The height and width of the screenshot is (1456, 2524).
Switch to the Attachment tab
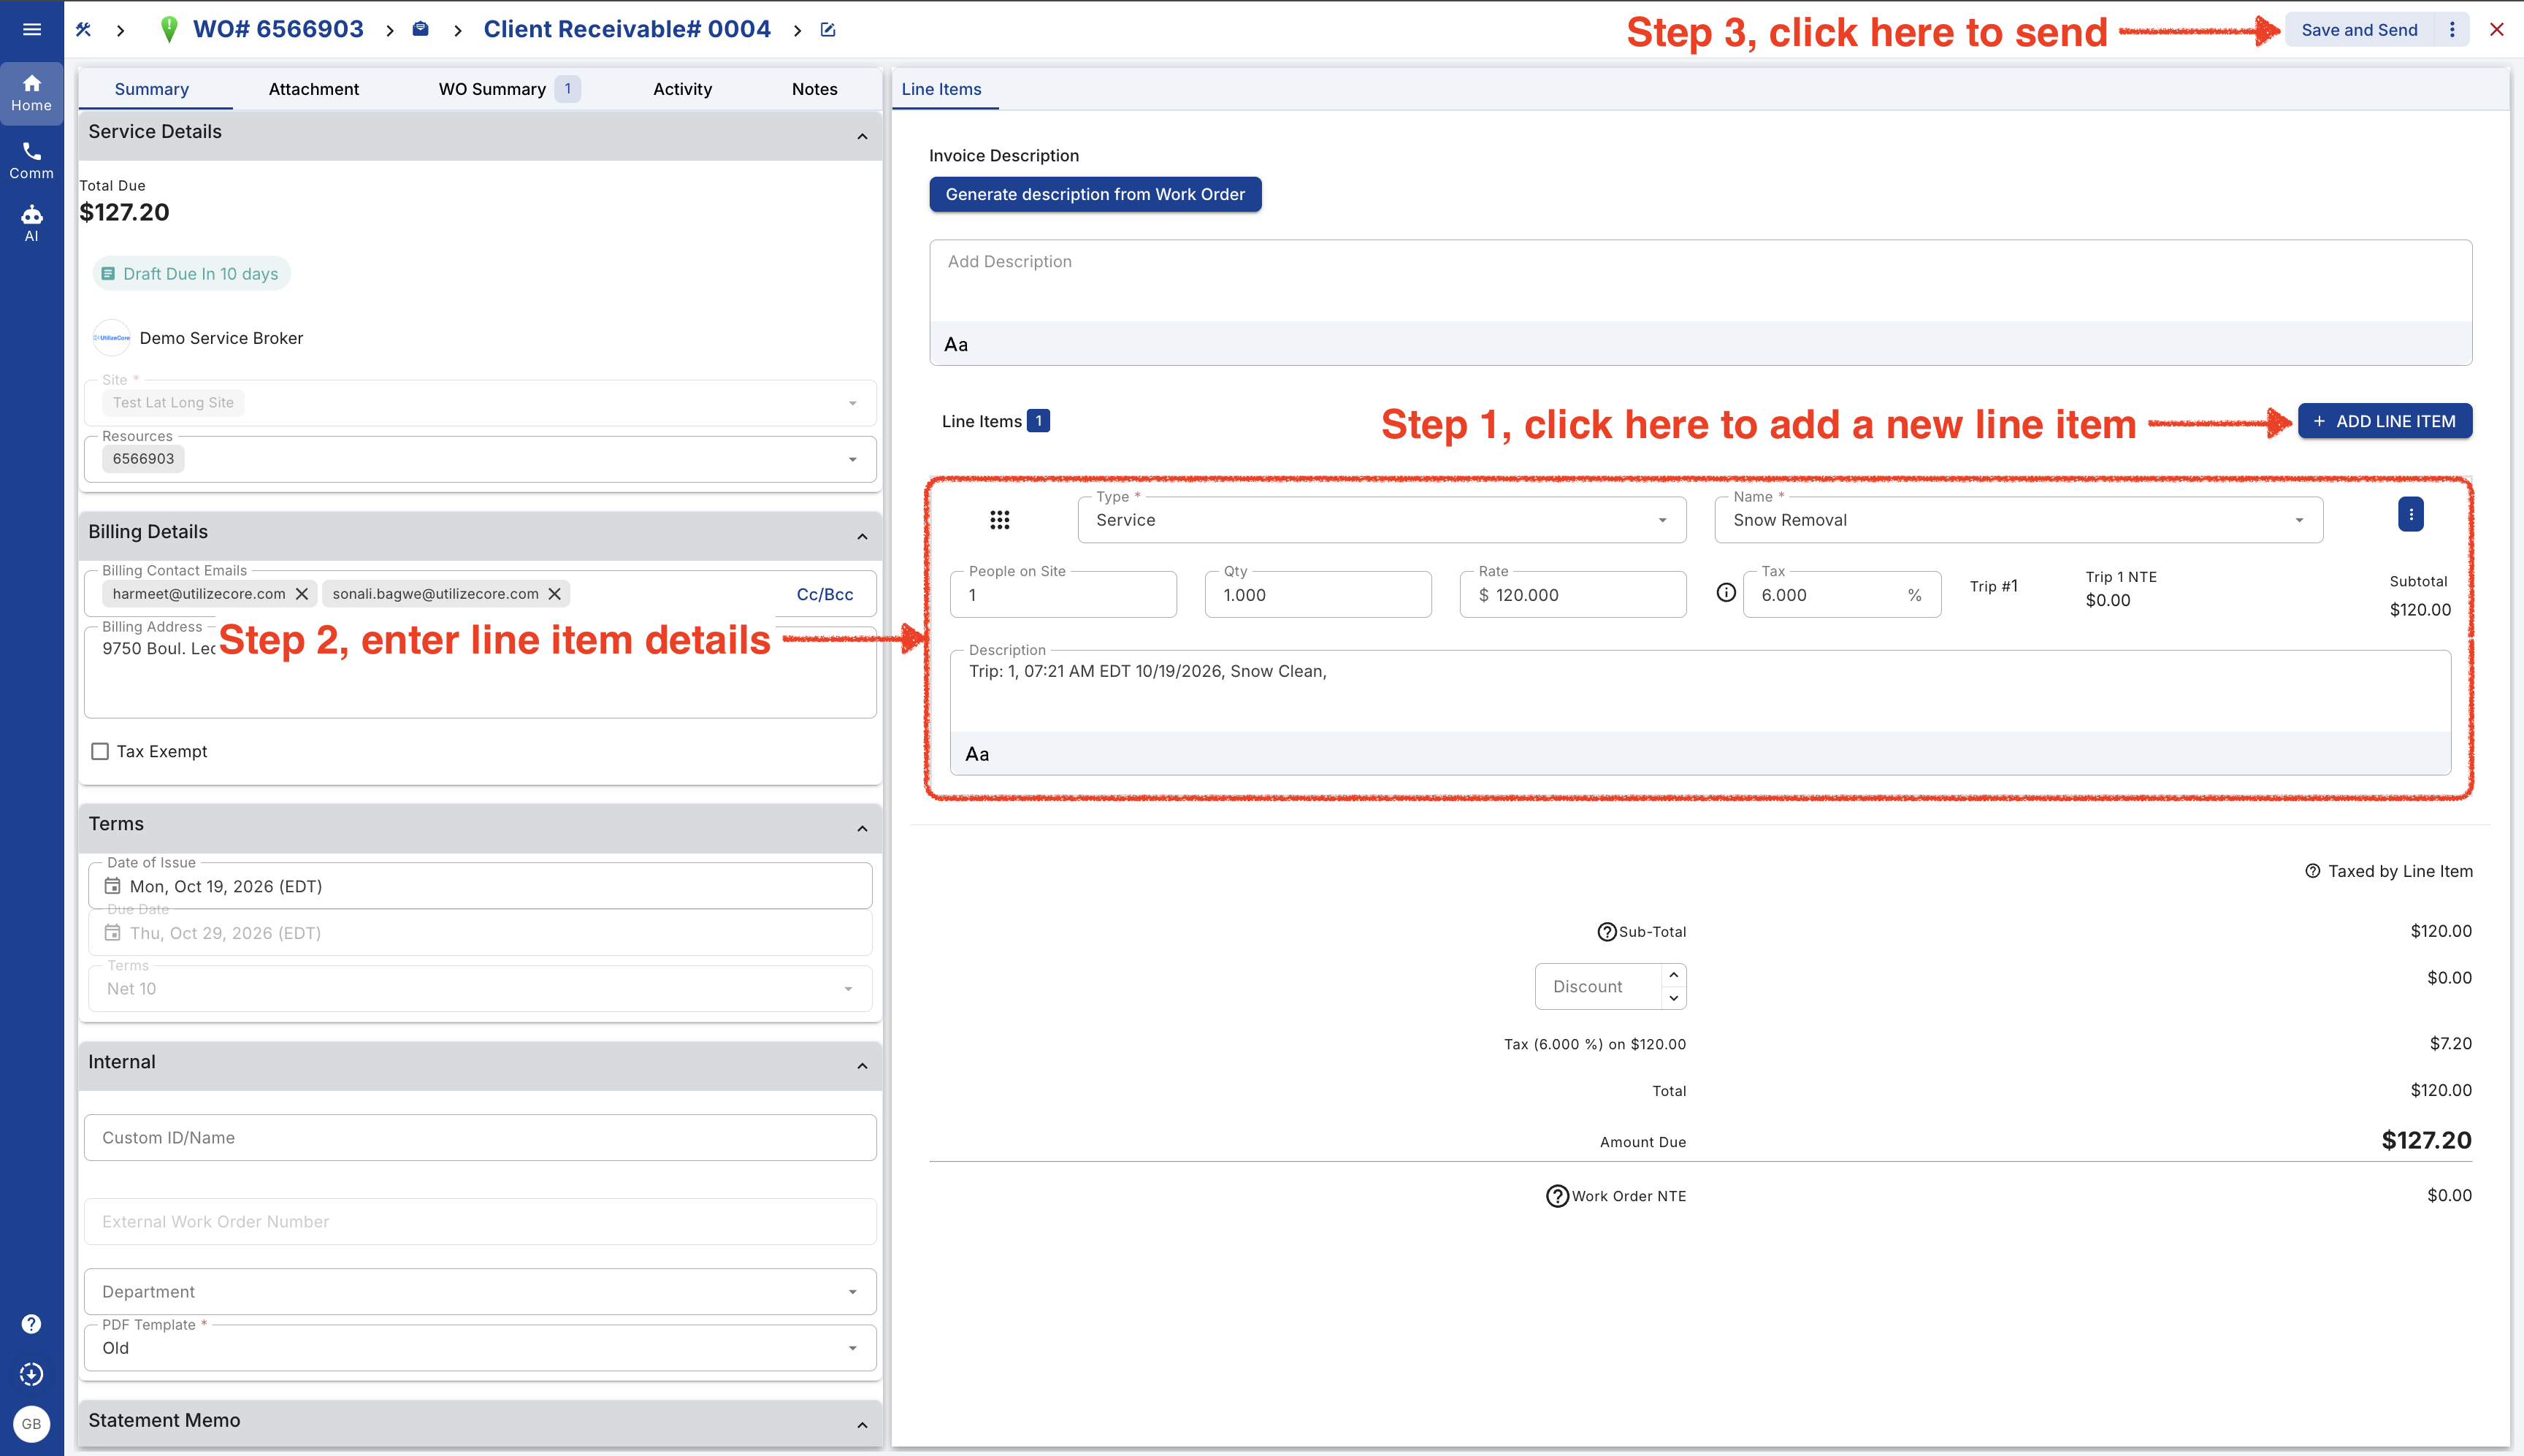pyautogui.click(x=314, y=89)
